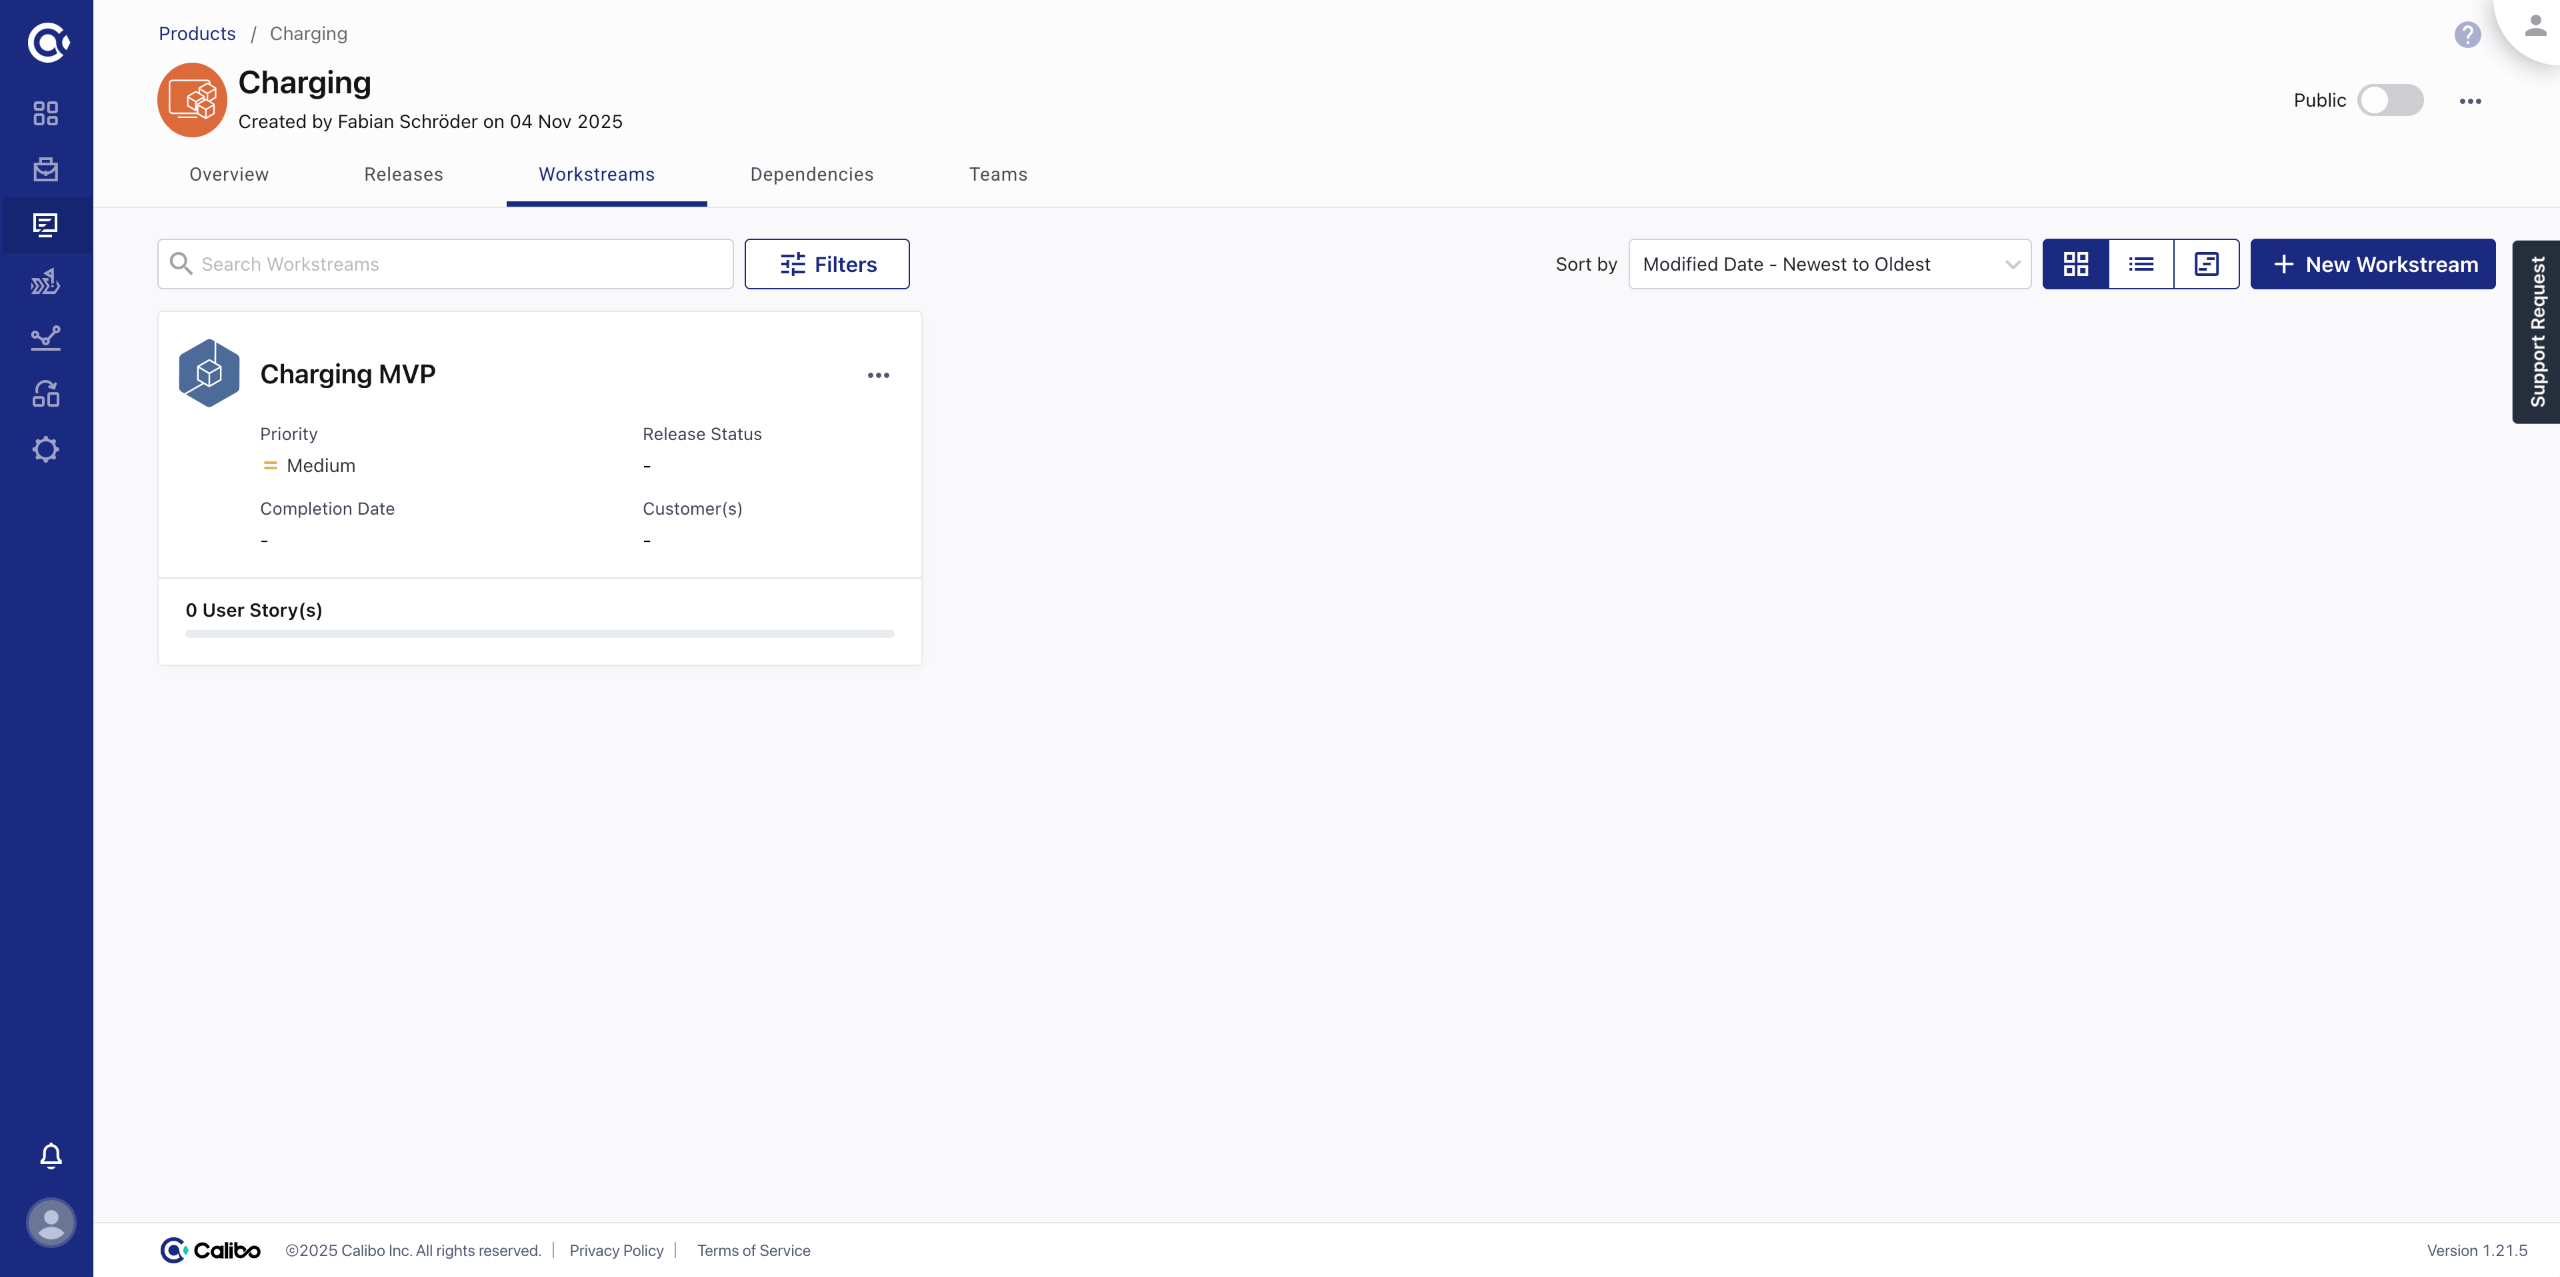This screenshot has height=1277, width=2560.
Task: Open the dashboard grid icon in sidebar
Action: [46, 113]
